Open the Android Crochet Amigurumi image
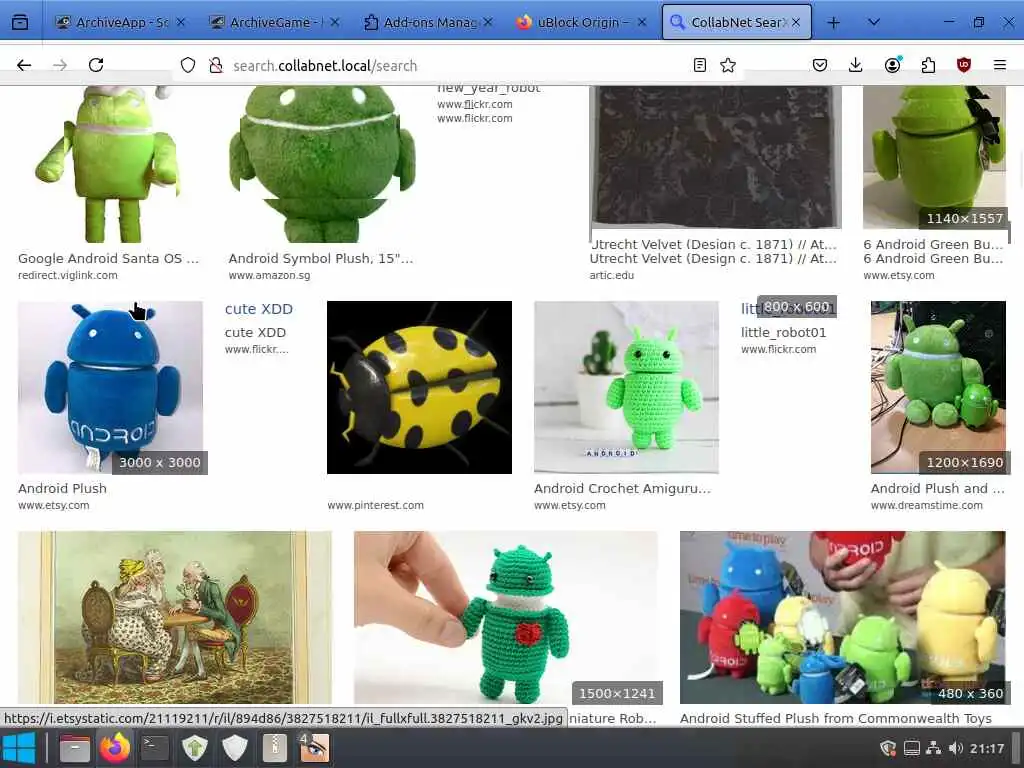The image size is (1024, 768). (x=626, y=387)
